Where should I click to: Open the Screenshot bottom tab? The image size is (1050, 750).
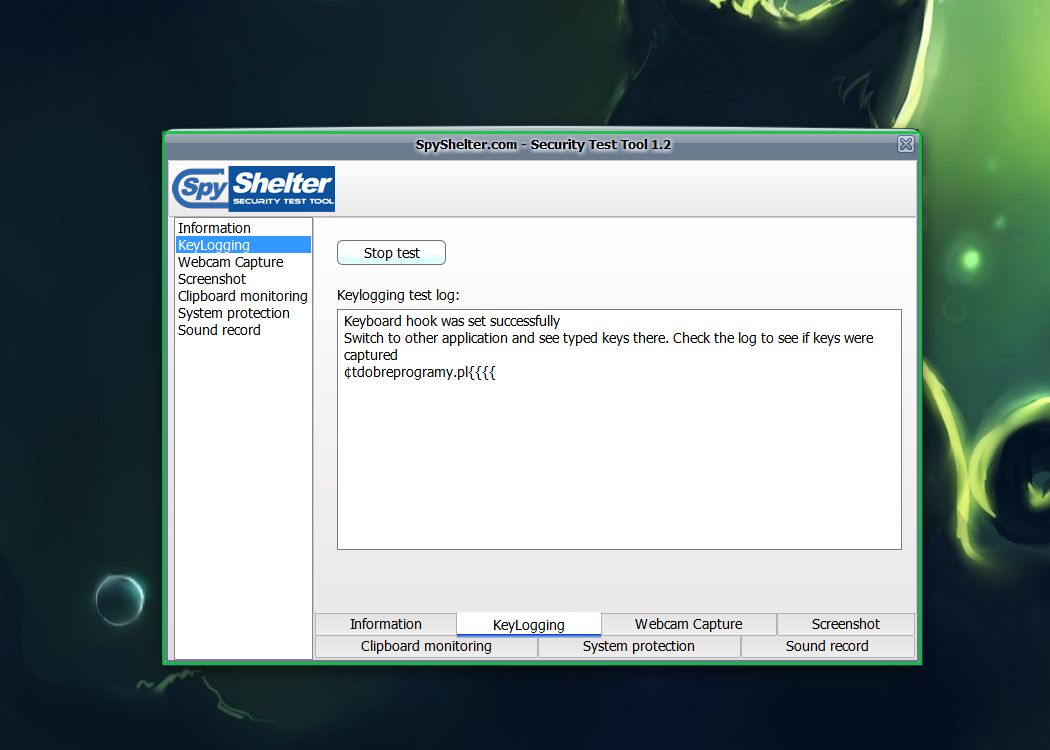click(845, 624)
